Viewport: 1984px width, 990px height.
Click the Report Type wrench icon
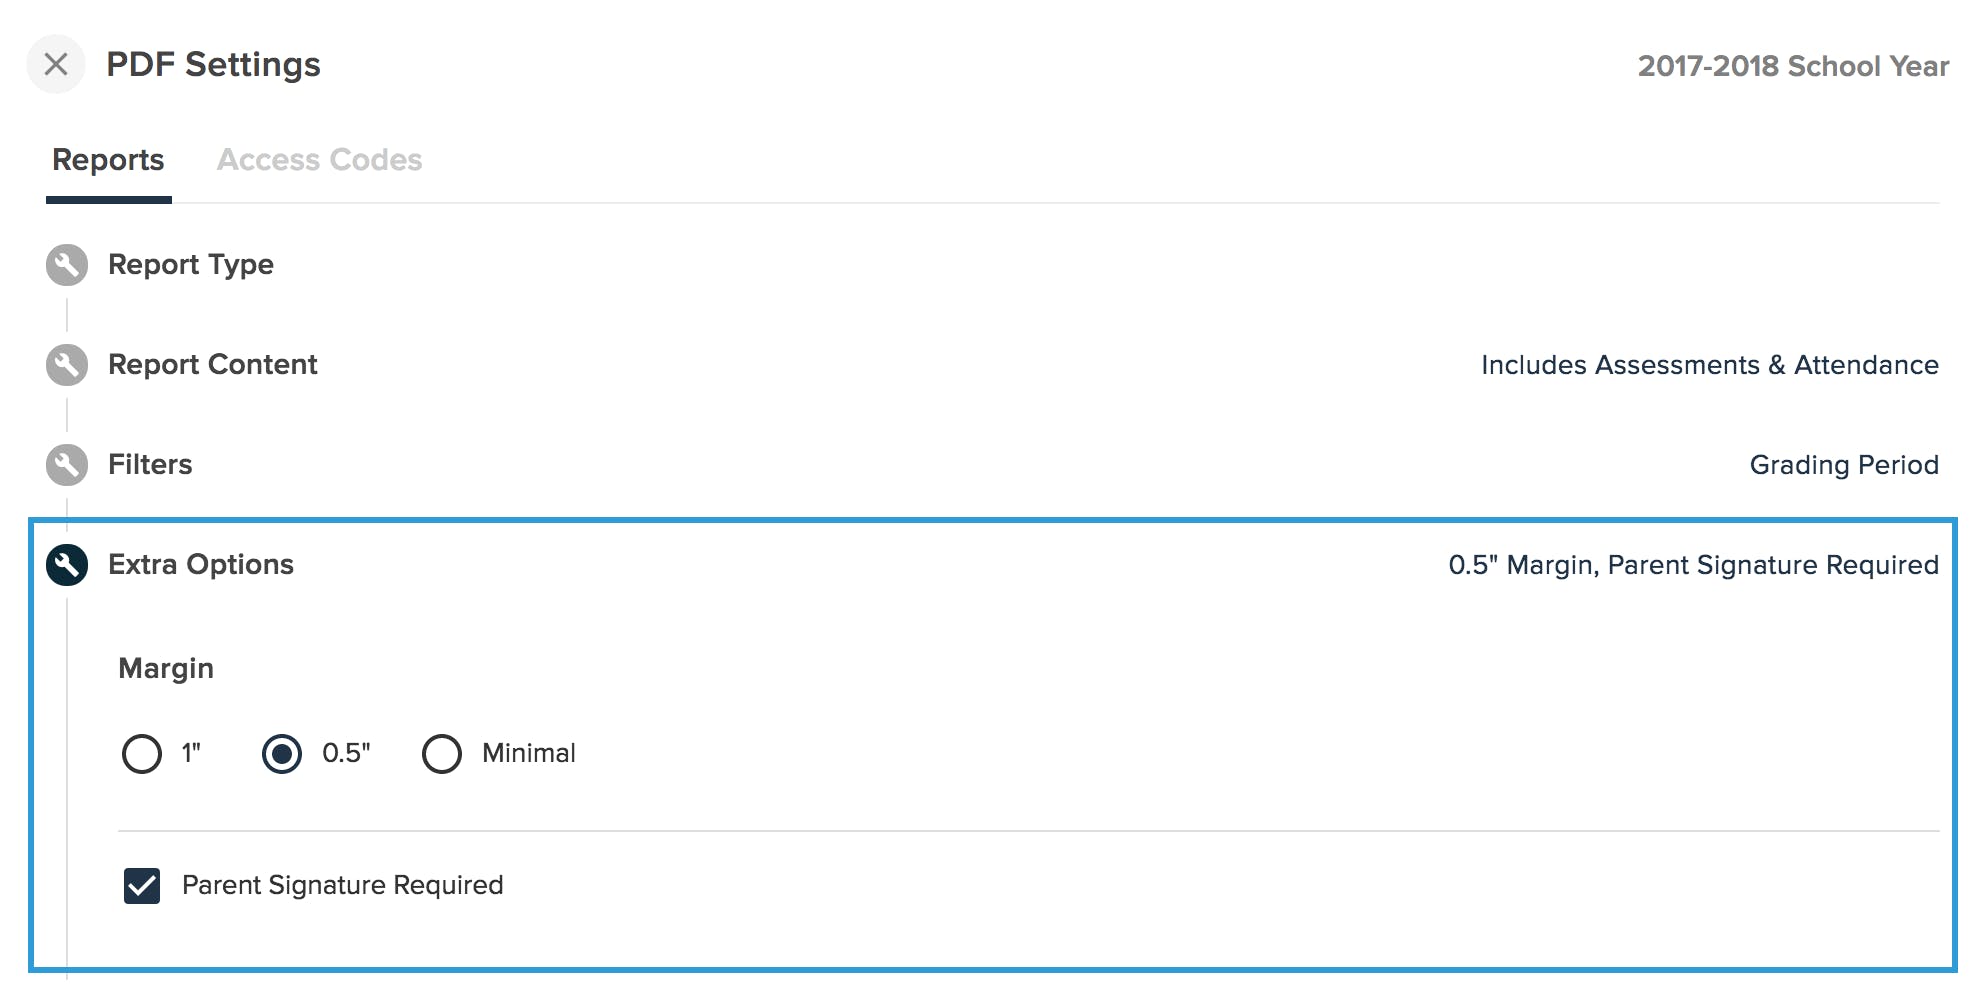coord(67,265)
